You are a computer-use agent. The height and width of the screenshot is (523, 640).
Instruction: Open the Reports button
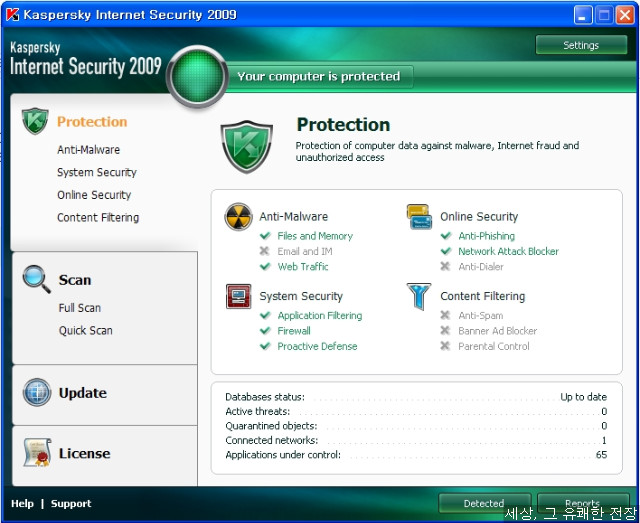click(x=583, y=503)
